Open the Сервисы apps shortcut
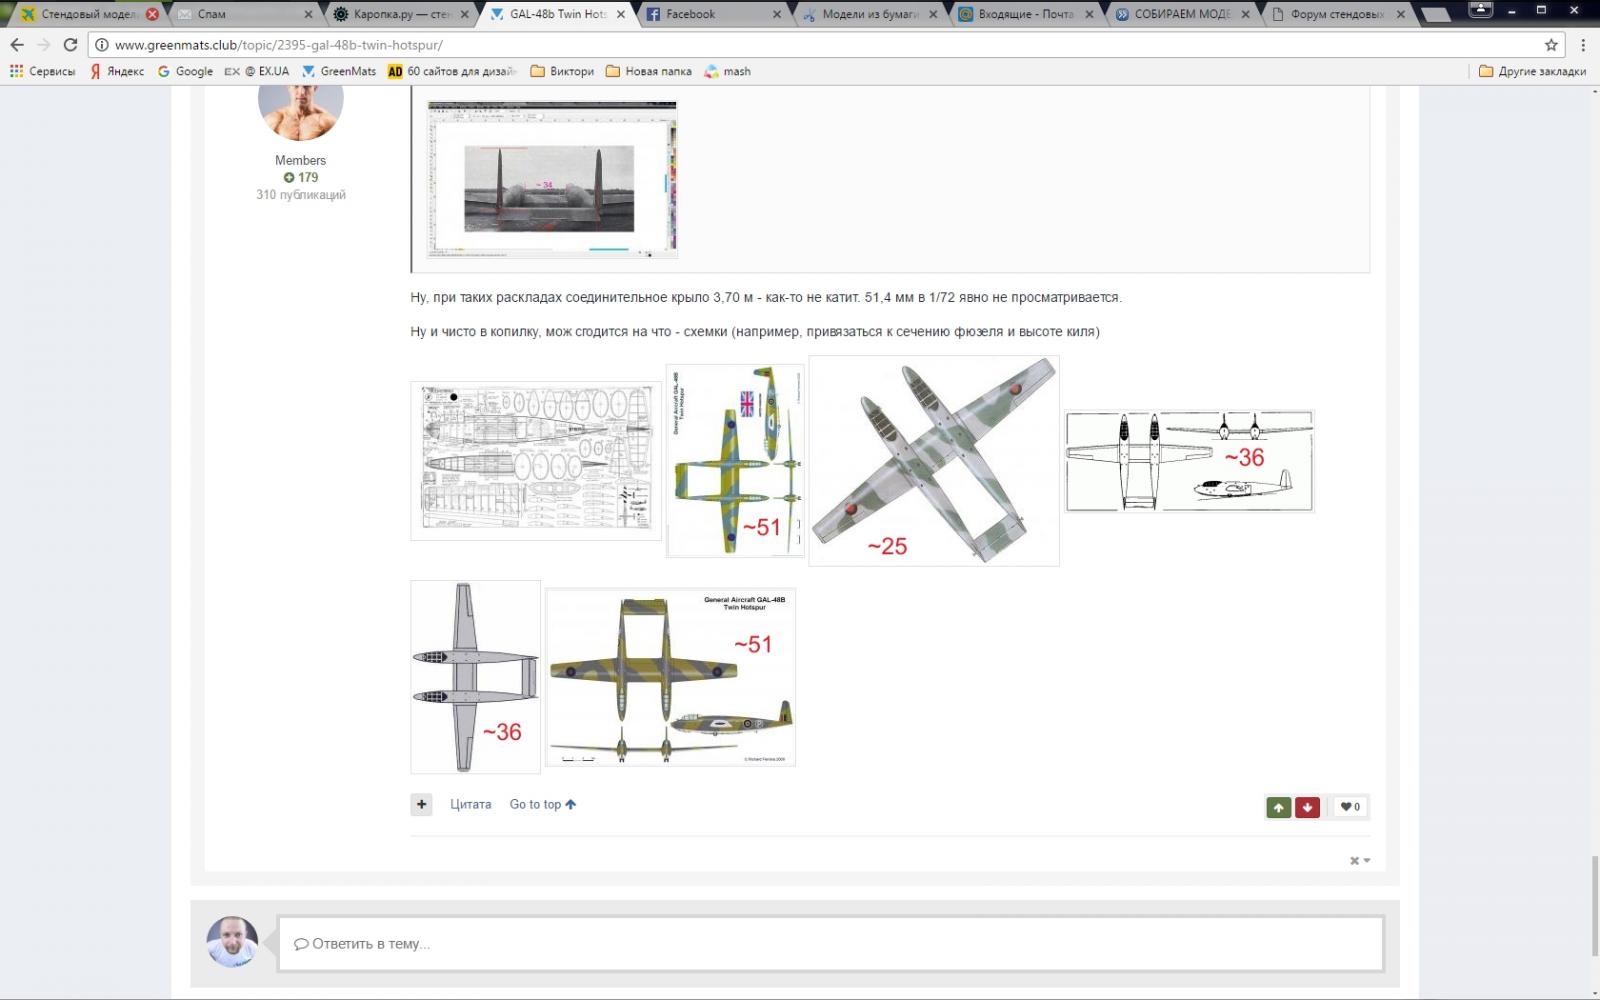Image resolution: width=1600 pixels, height=1000 pixels. [x=42, y=71]
